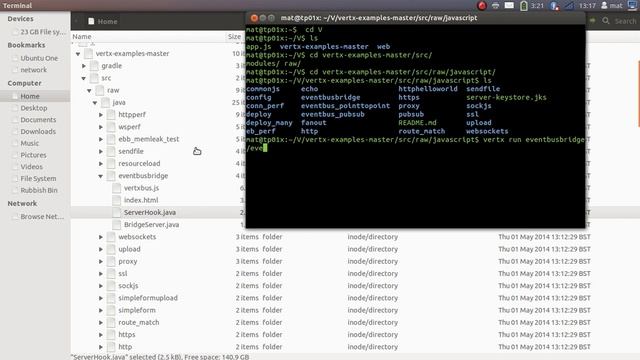Collapse the java folder node
The image size is (640, 360).
(95, 102)
